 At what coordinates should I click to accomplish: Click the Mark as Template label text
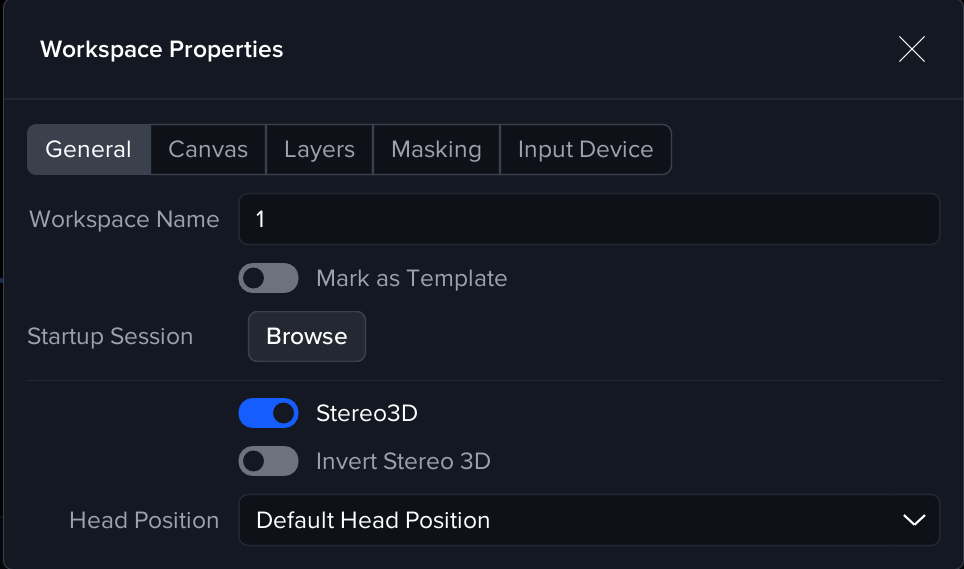(411, 278)
